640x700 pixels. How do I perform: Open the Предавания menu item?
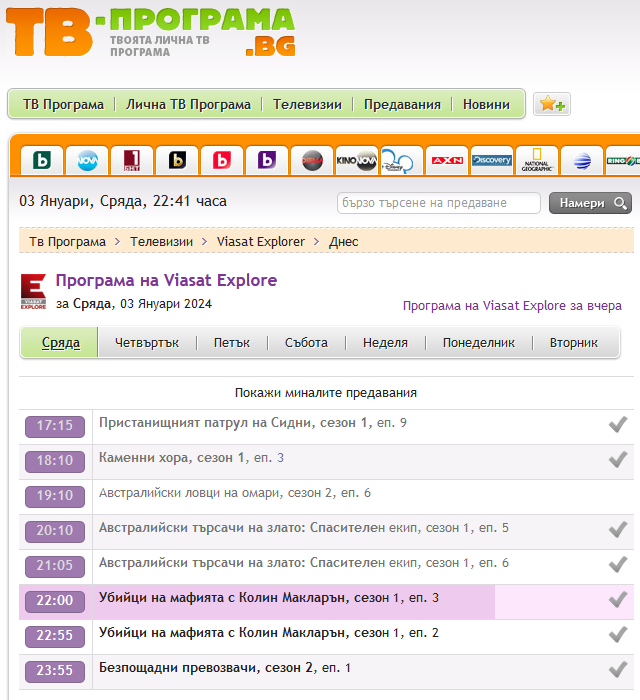pyautogui.click(x=402, y=104)
